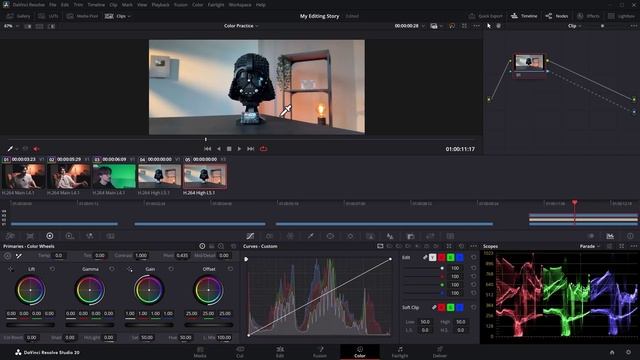Toggle the curve Edit channel link icon
The height and width of the screenshot is (360, 640).
click(x=424, y=258)
